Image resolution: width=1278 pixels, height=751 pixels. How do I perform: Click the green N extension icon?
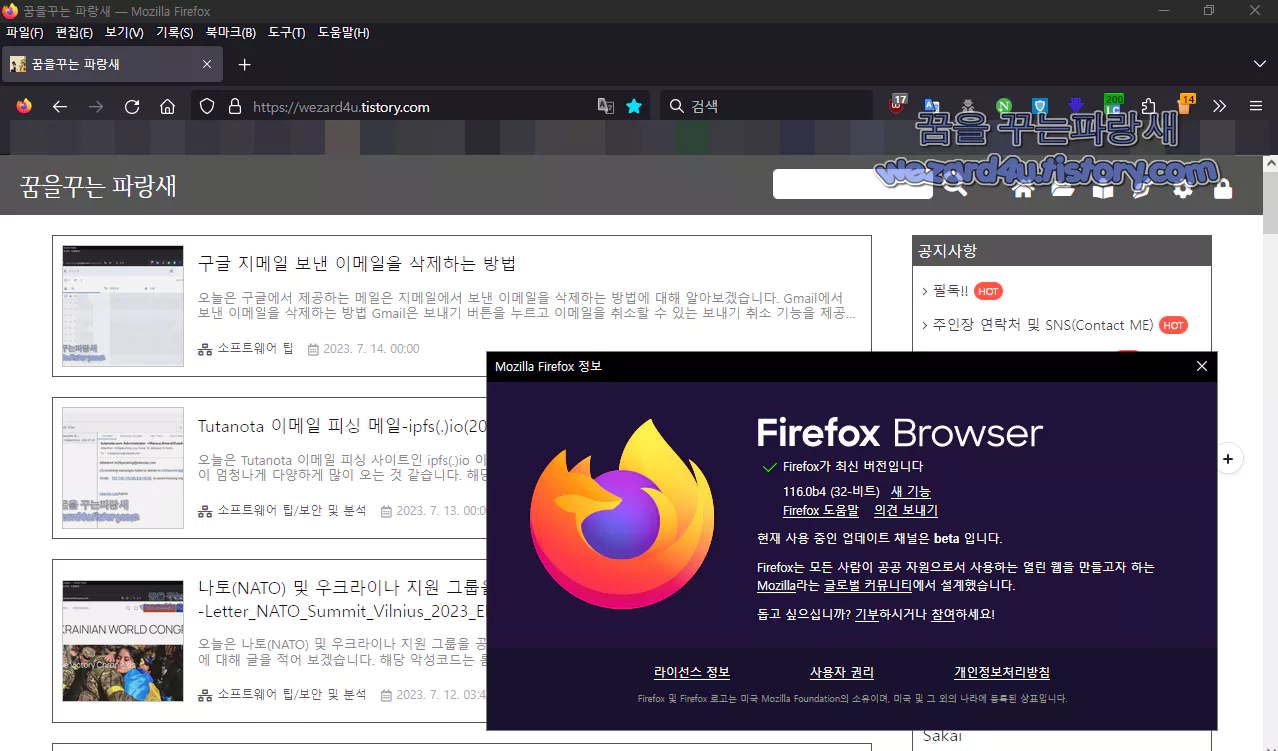click(x=1004, y=106)
